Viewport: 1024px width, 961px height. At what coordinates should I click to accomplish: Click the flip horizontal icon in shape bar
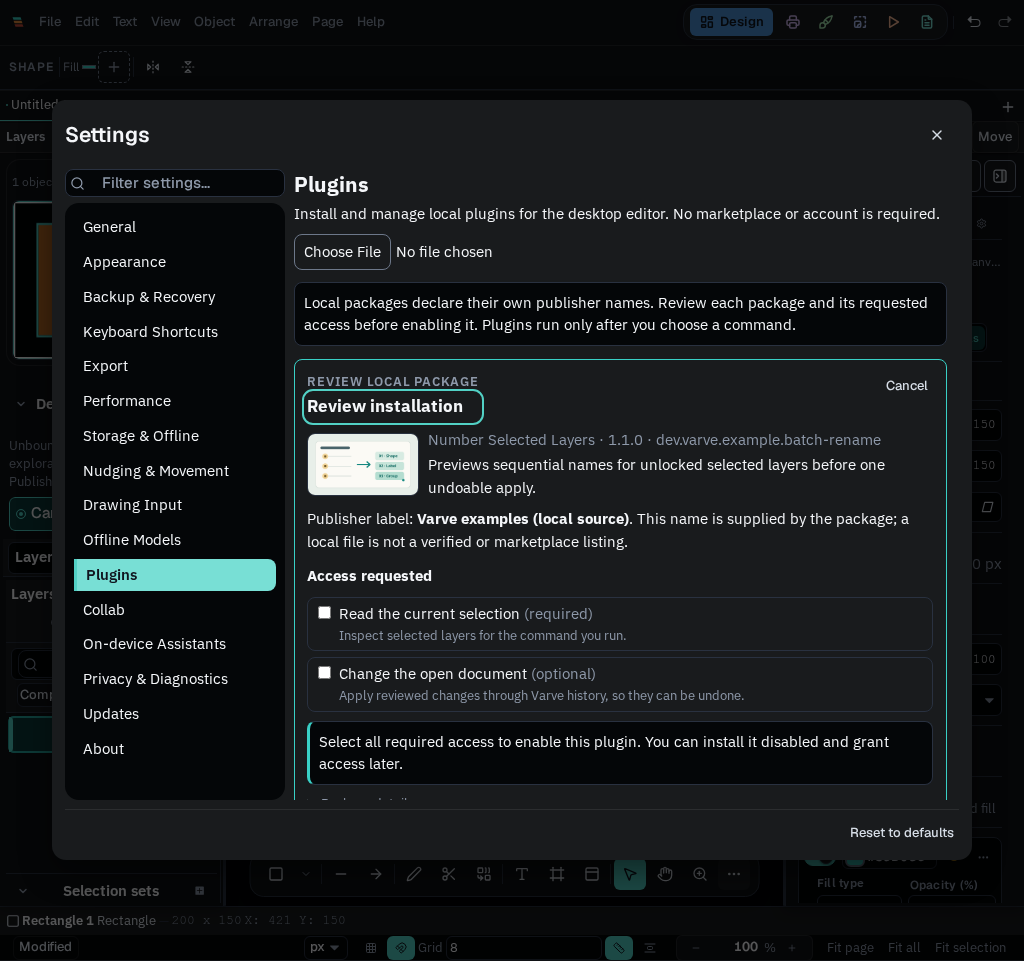tap(153, 67)
